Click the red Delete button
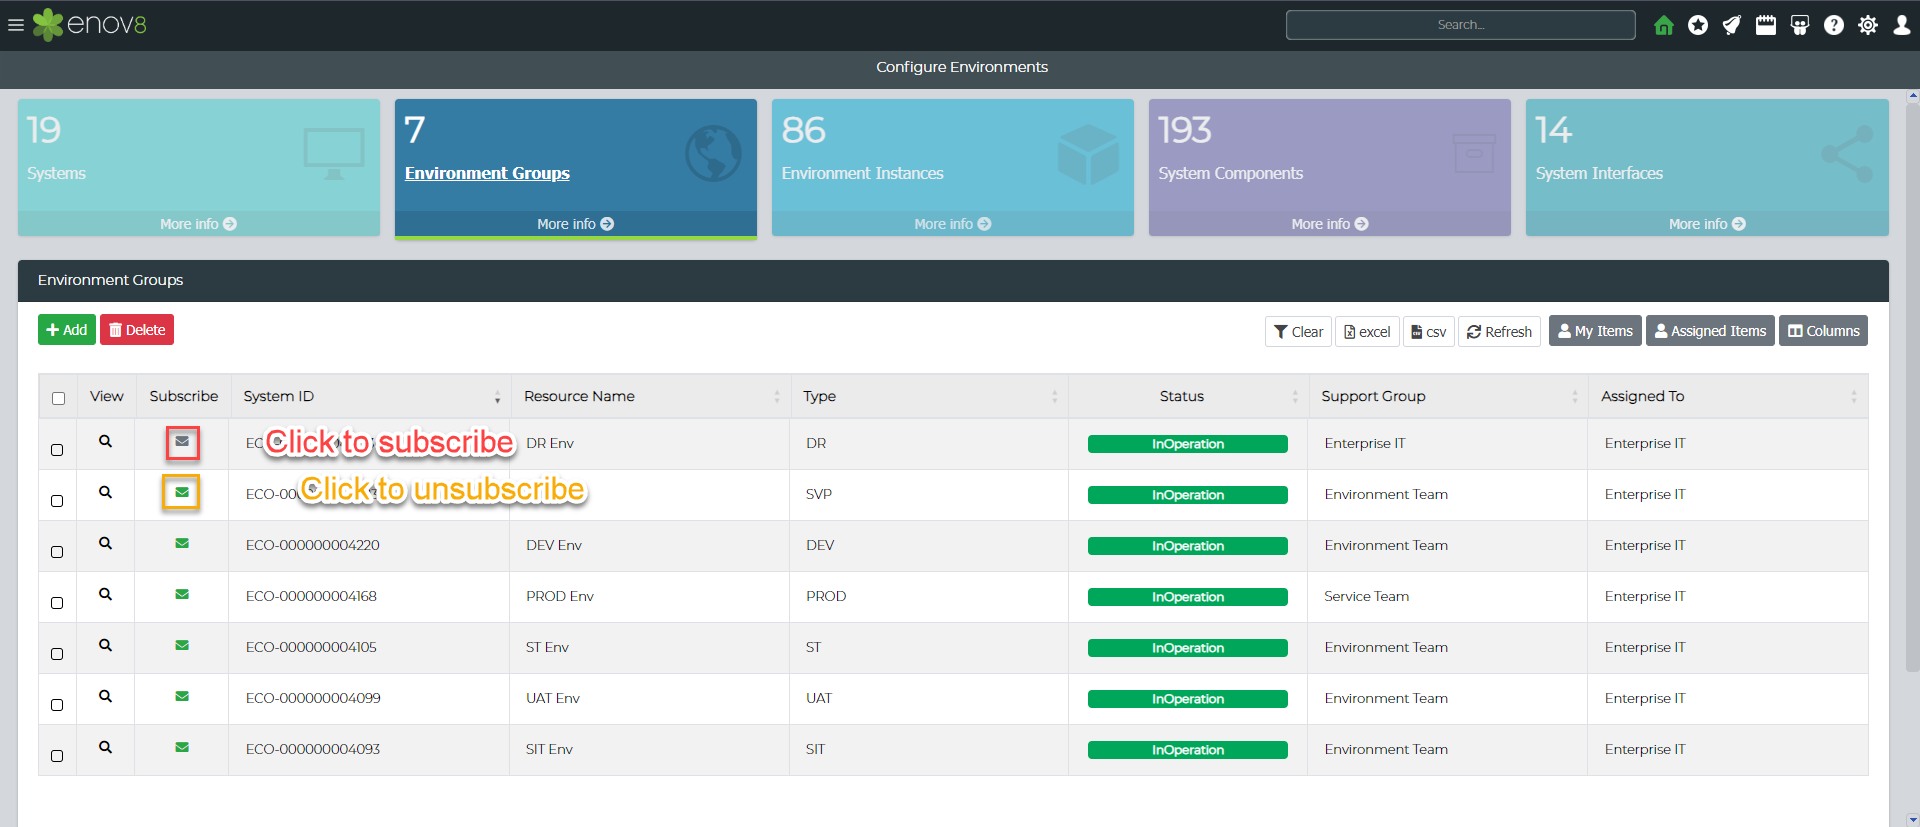Image resolution: width=1920 pixels, height=827 pixels. click(137, 330)
